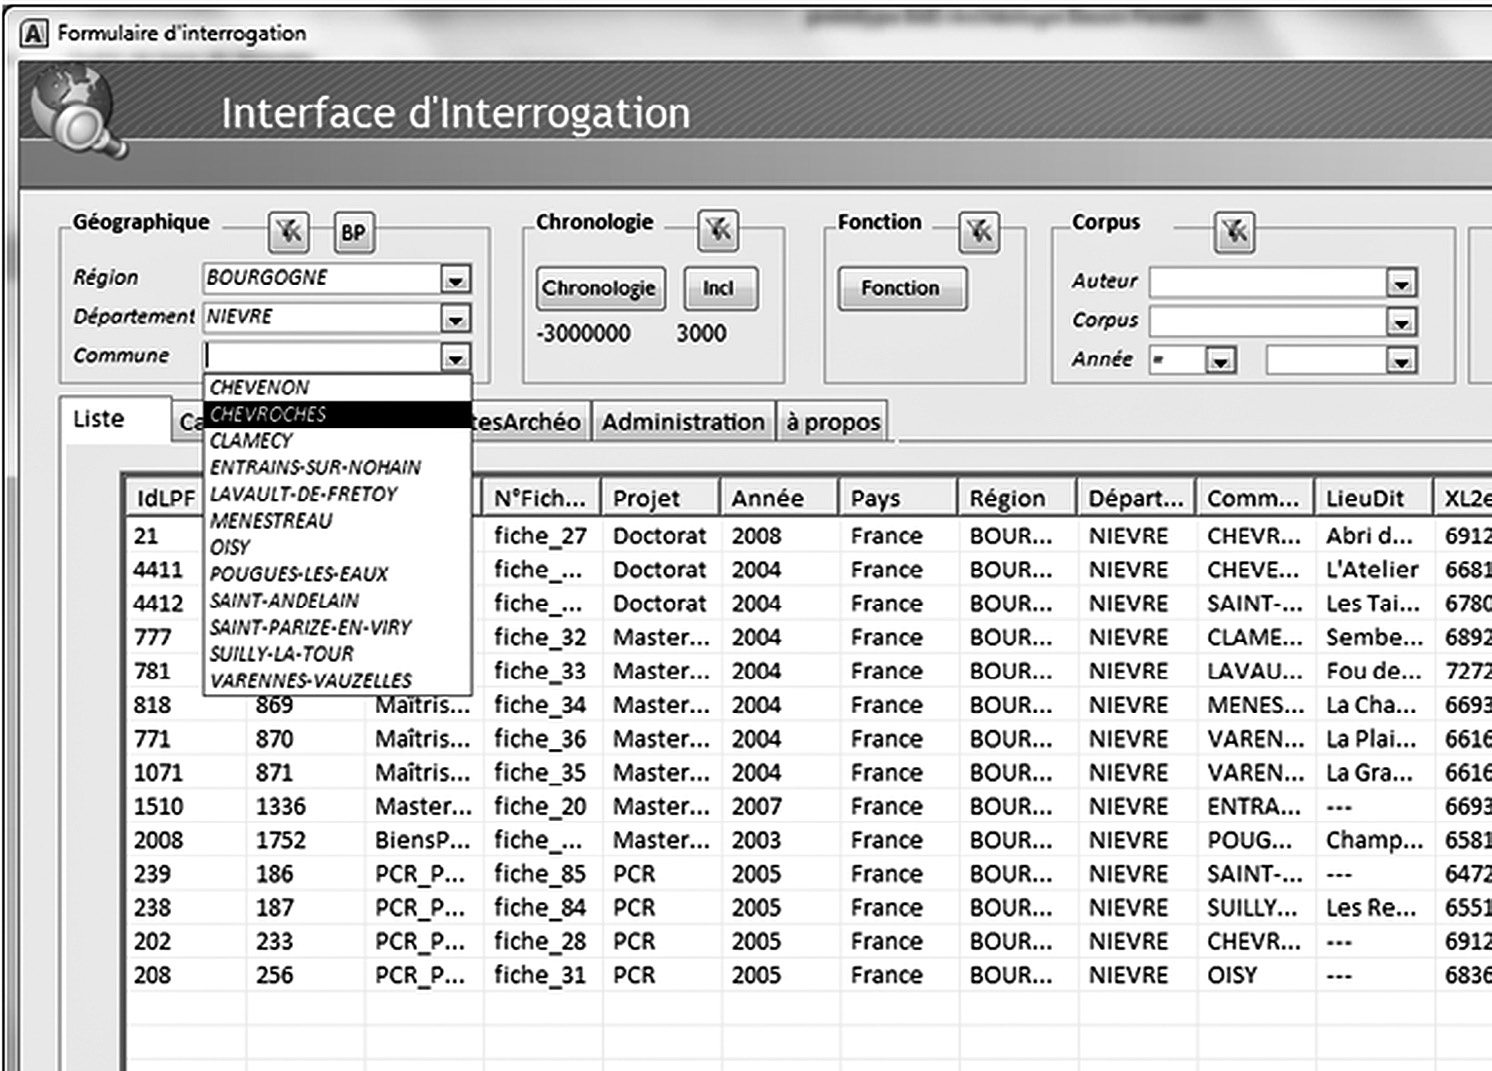This screenshot has height=1071, width=1492.
Task: Click the -3000000 chronology start value
Action: pyautogui.click(x=583, y=334)
